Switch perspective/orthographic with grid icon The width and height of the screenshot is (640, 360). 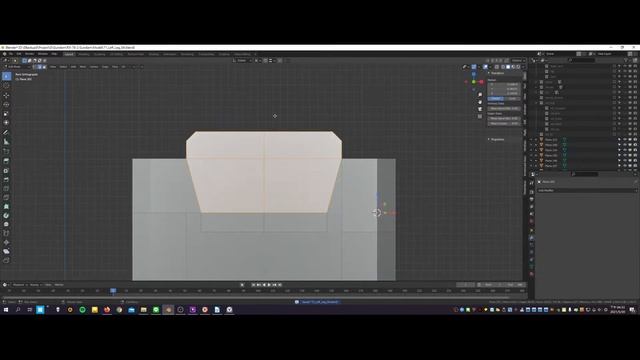coord(480,117)
